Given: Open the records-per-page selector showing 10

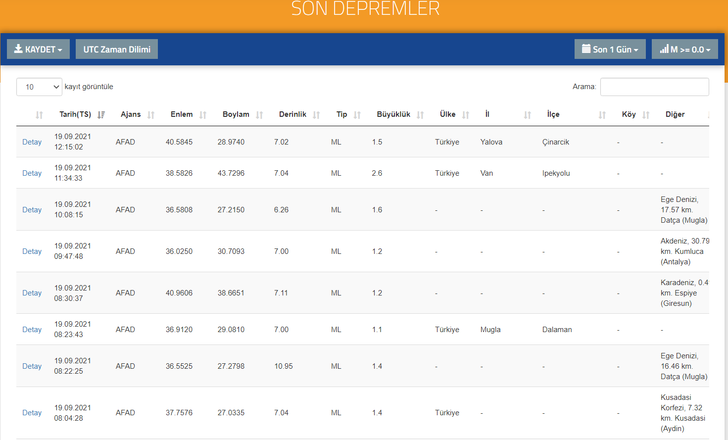Looking at the screenshot, I should [38, 87].
